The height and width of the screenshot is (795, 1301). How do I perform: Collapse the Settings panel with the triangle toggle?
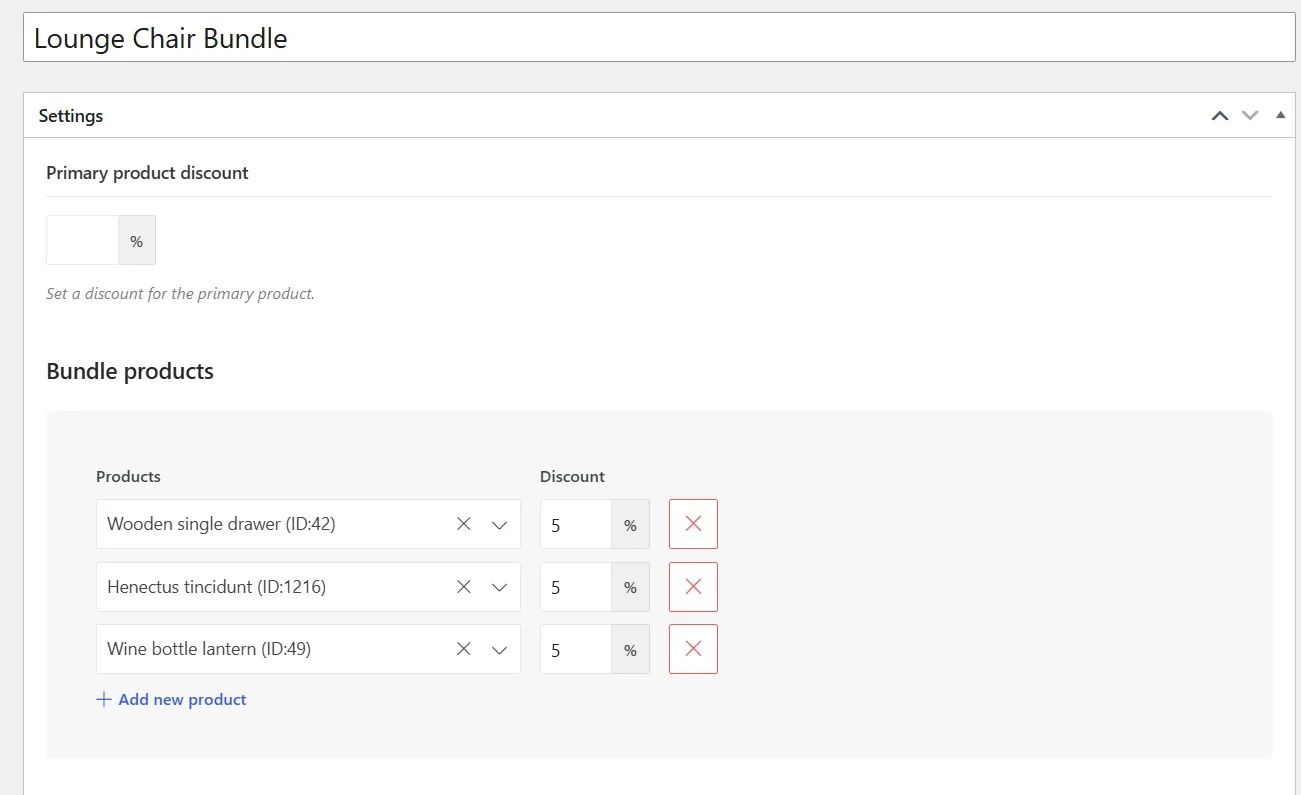pyautogui.click(x=1281, y=115)
